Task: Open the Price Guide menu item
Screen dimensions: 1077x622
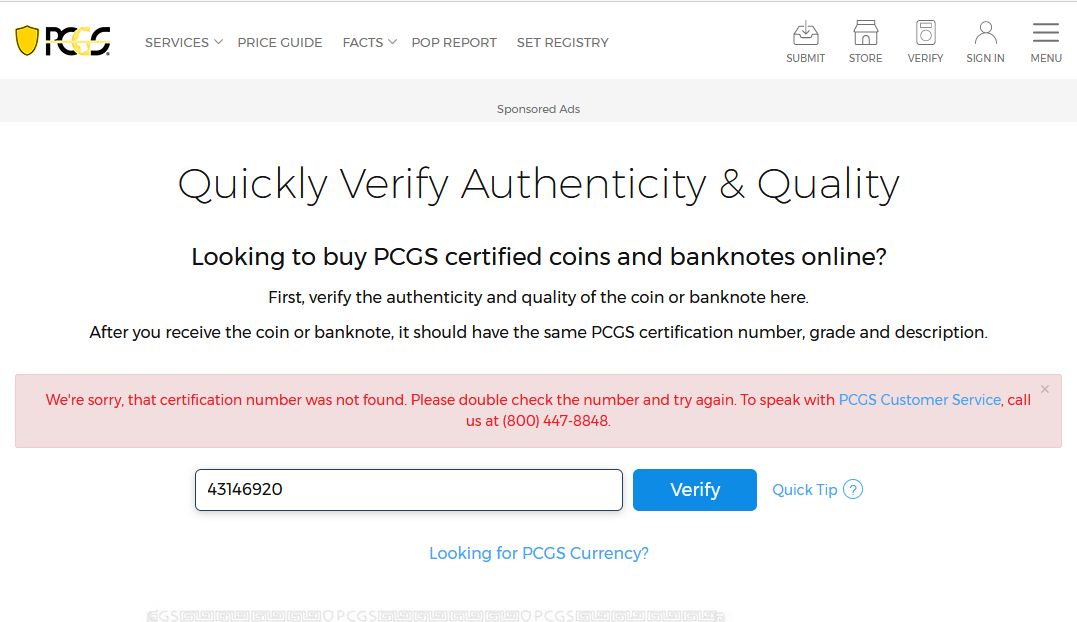Action: point(280,42)
